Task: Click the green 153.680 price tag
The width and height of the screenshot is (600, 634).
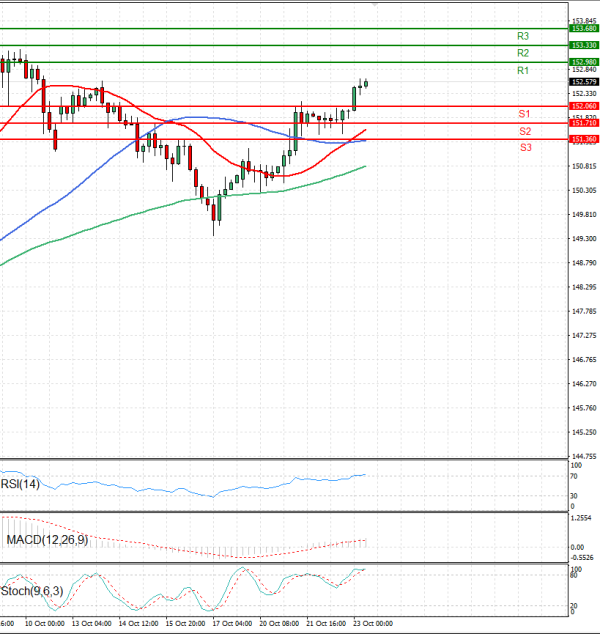Action: pos(583,29)
